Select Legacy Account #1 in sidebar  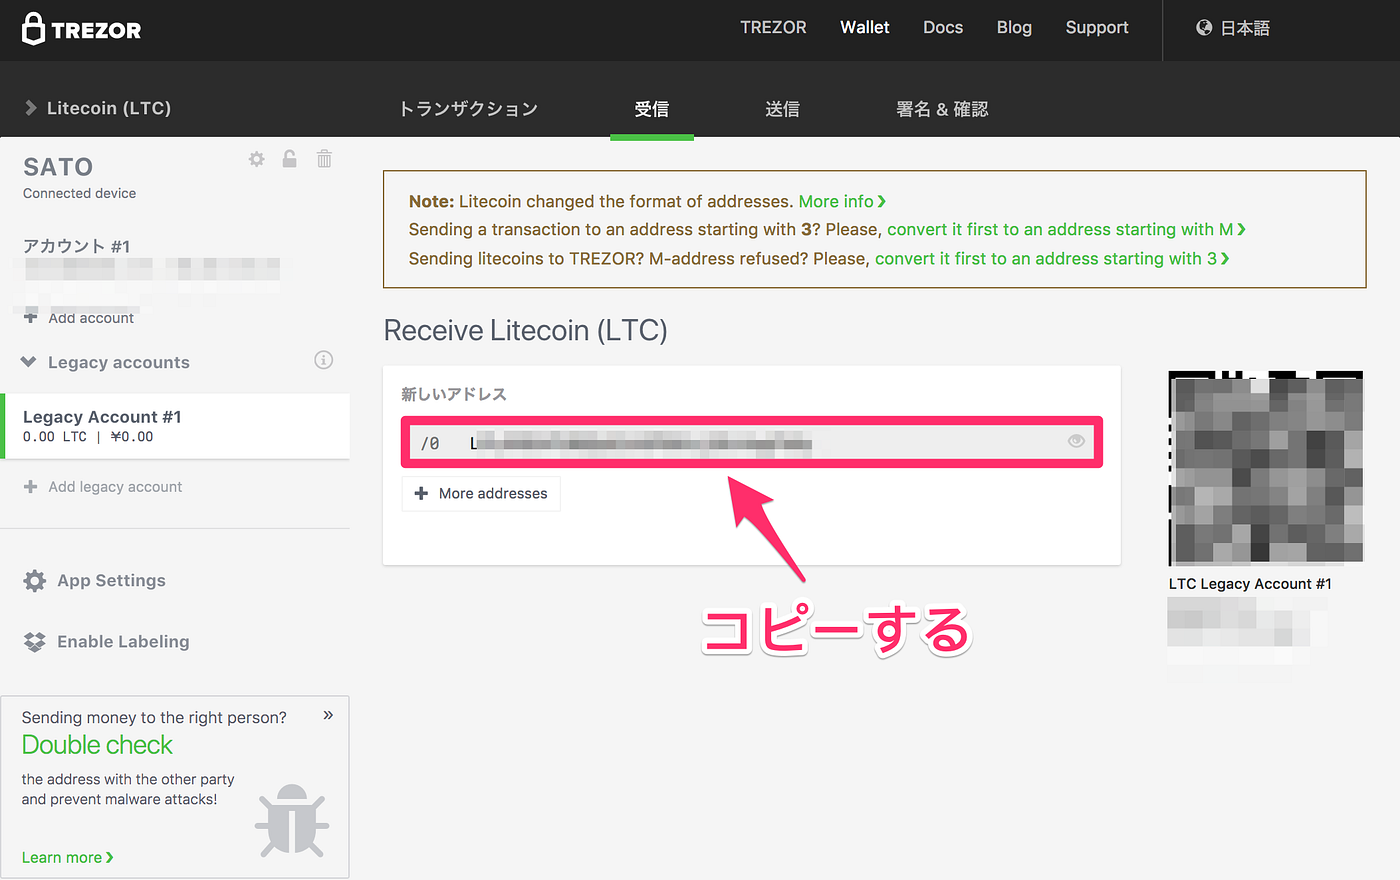177,426
